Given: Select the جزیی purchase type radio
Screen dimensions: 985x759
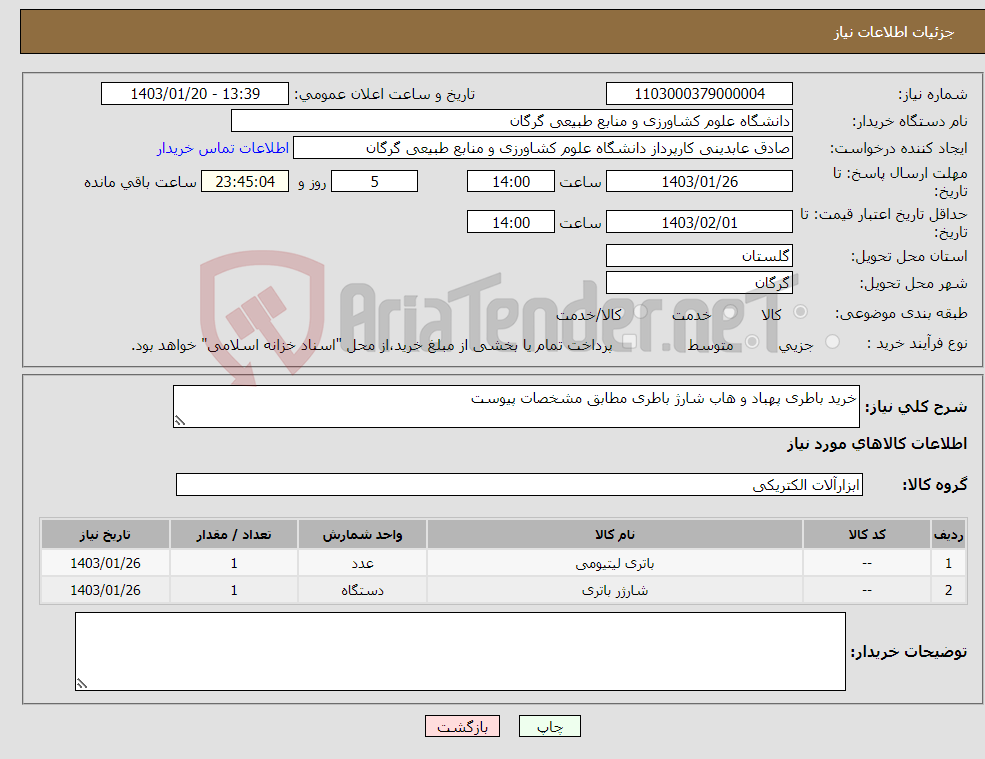Looking at the screenshot, I should coord(832,342).
